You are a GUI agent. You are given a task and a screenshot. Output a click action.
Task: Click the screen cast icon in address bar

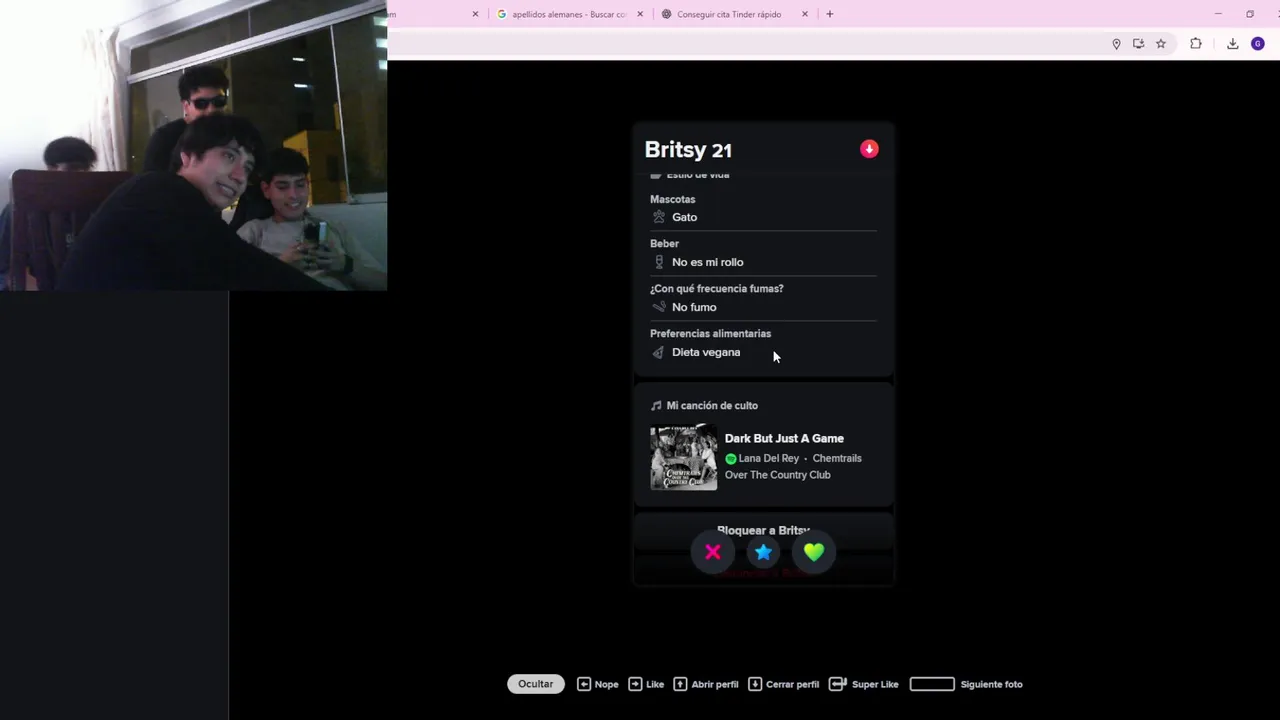tap(1138, 44)
